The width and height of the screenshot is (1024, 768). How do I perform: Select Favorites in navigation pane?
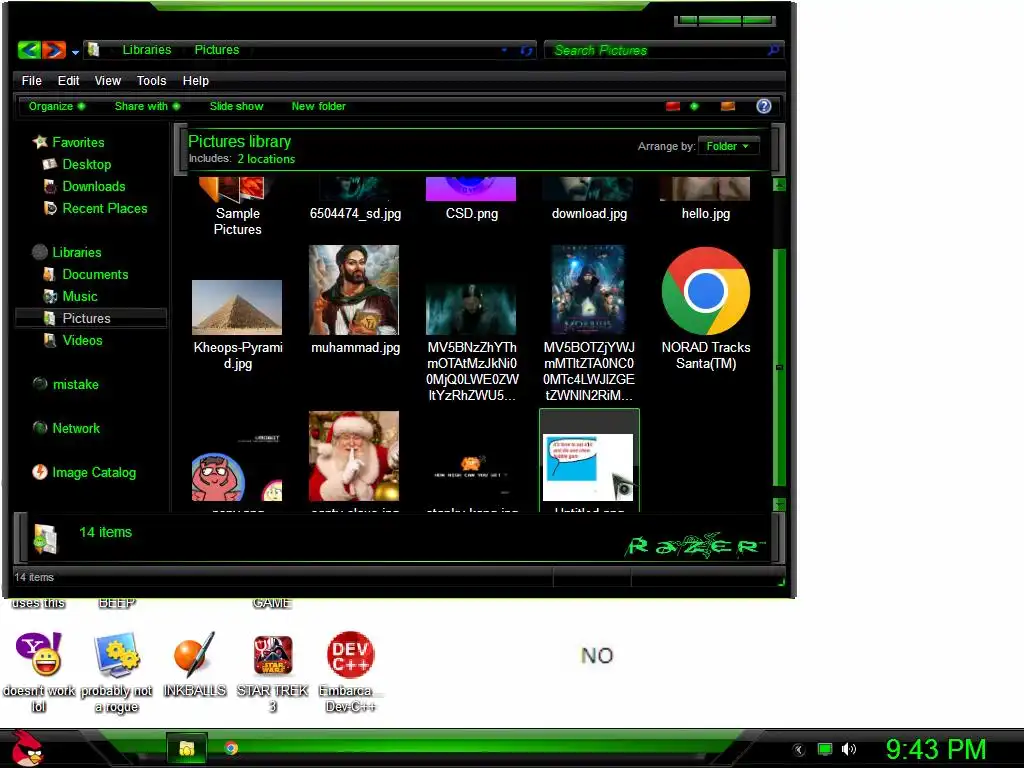pos(78,142)
